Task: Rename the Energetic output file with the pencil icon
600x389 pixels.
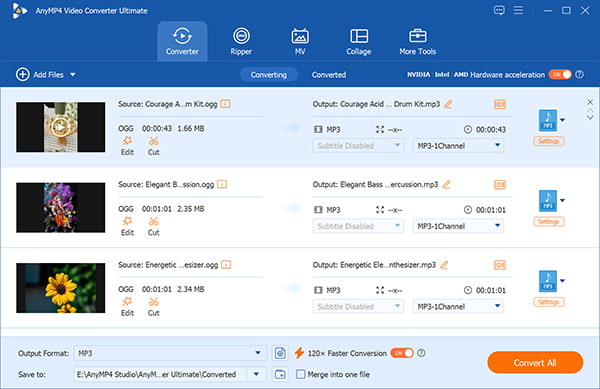Action: click(444, 265)
